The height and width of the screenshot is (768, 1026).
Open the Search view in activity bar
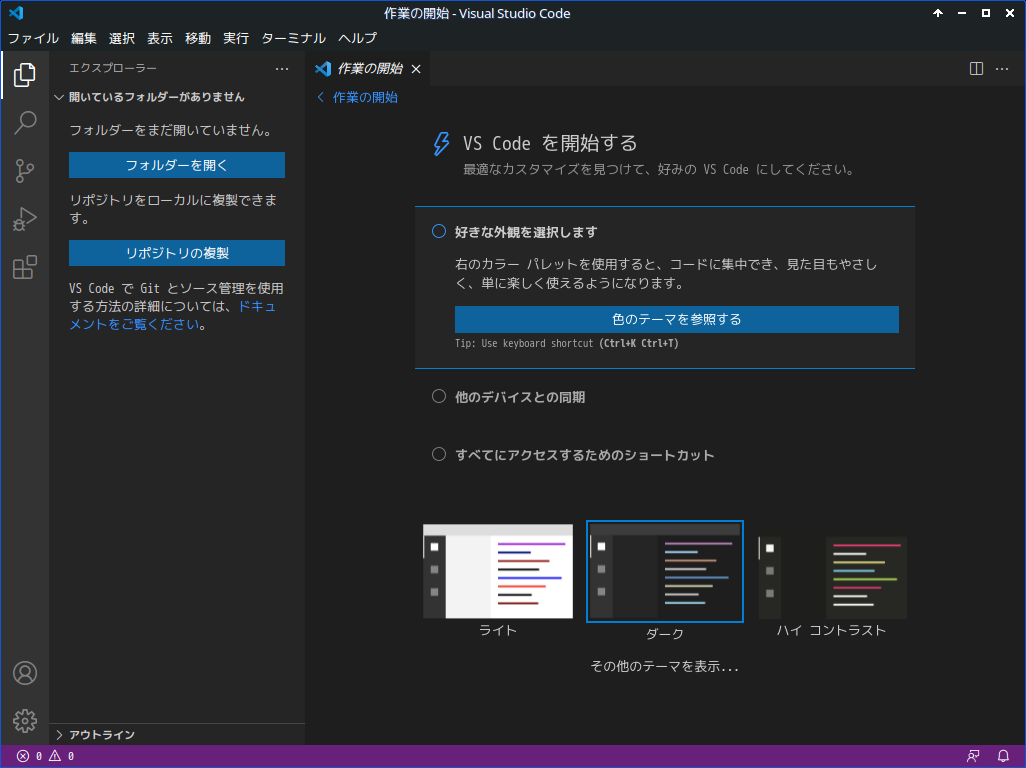click(24, 122)
